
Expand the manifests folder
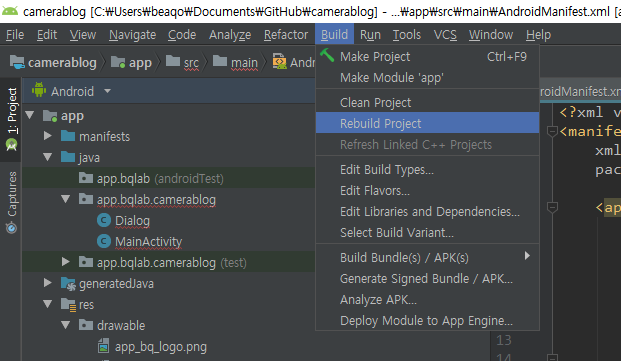pyautogui.click(x=48, y=136)
